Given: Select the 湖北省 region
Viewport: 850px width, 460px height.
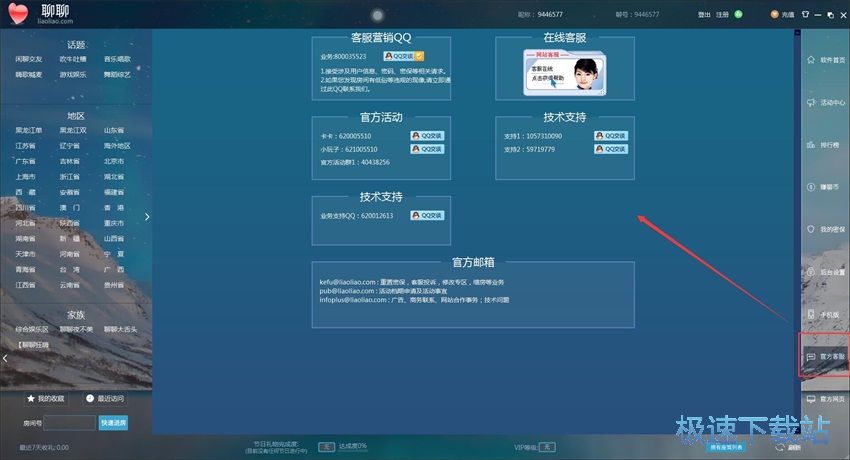Looking at the screenshot, I should (114, 177).
